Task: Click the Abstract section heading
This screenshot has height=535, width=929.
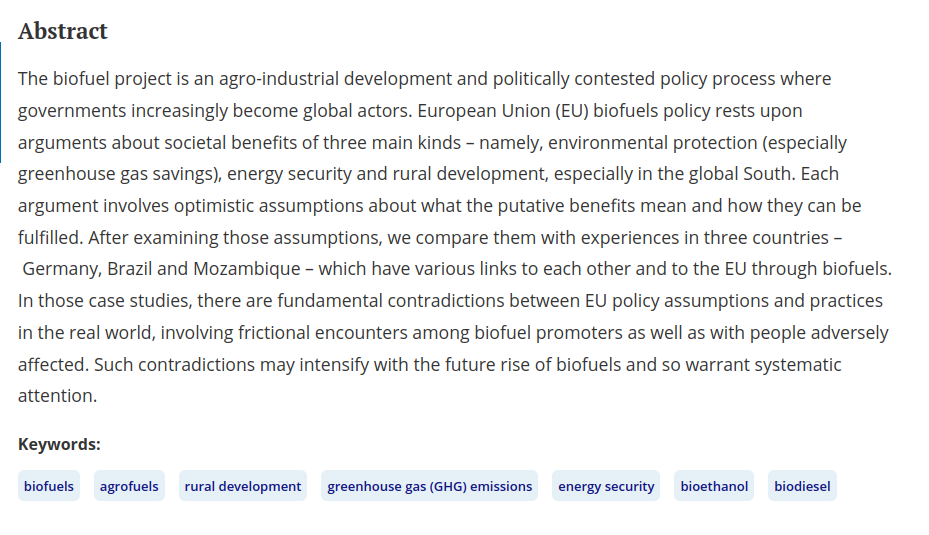Action: 63,31
